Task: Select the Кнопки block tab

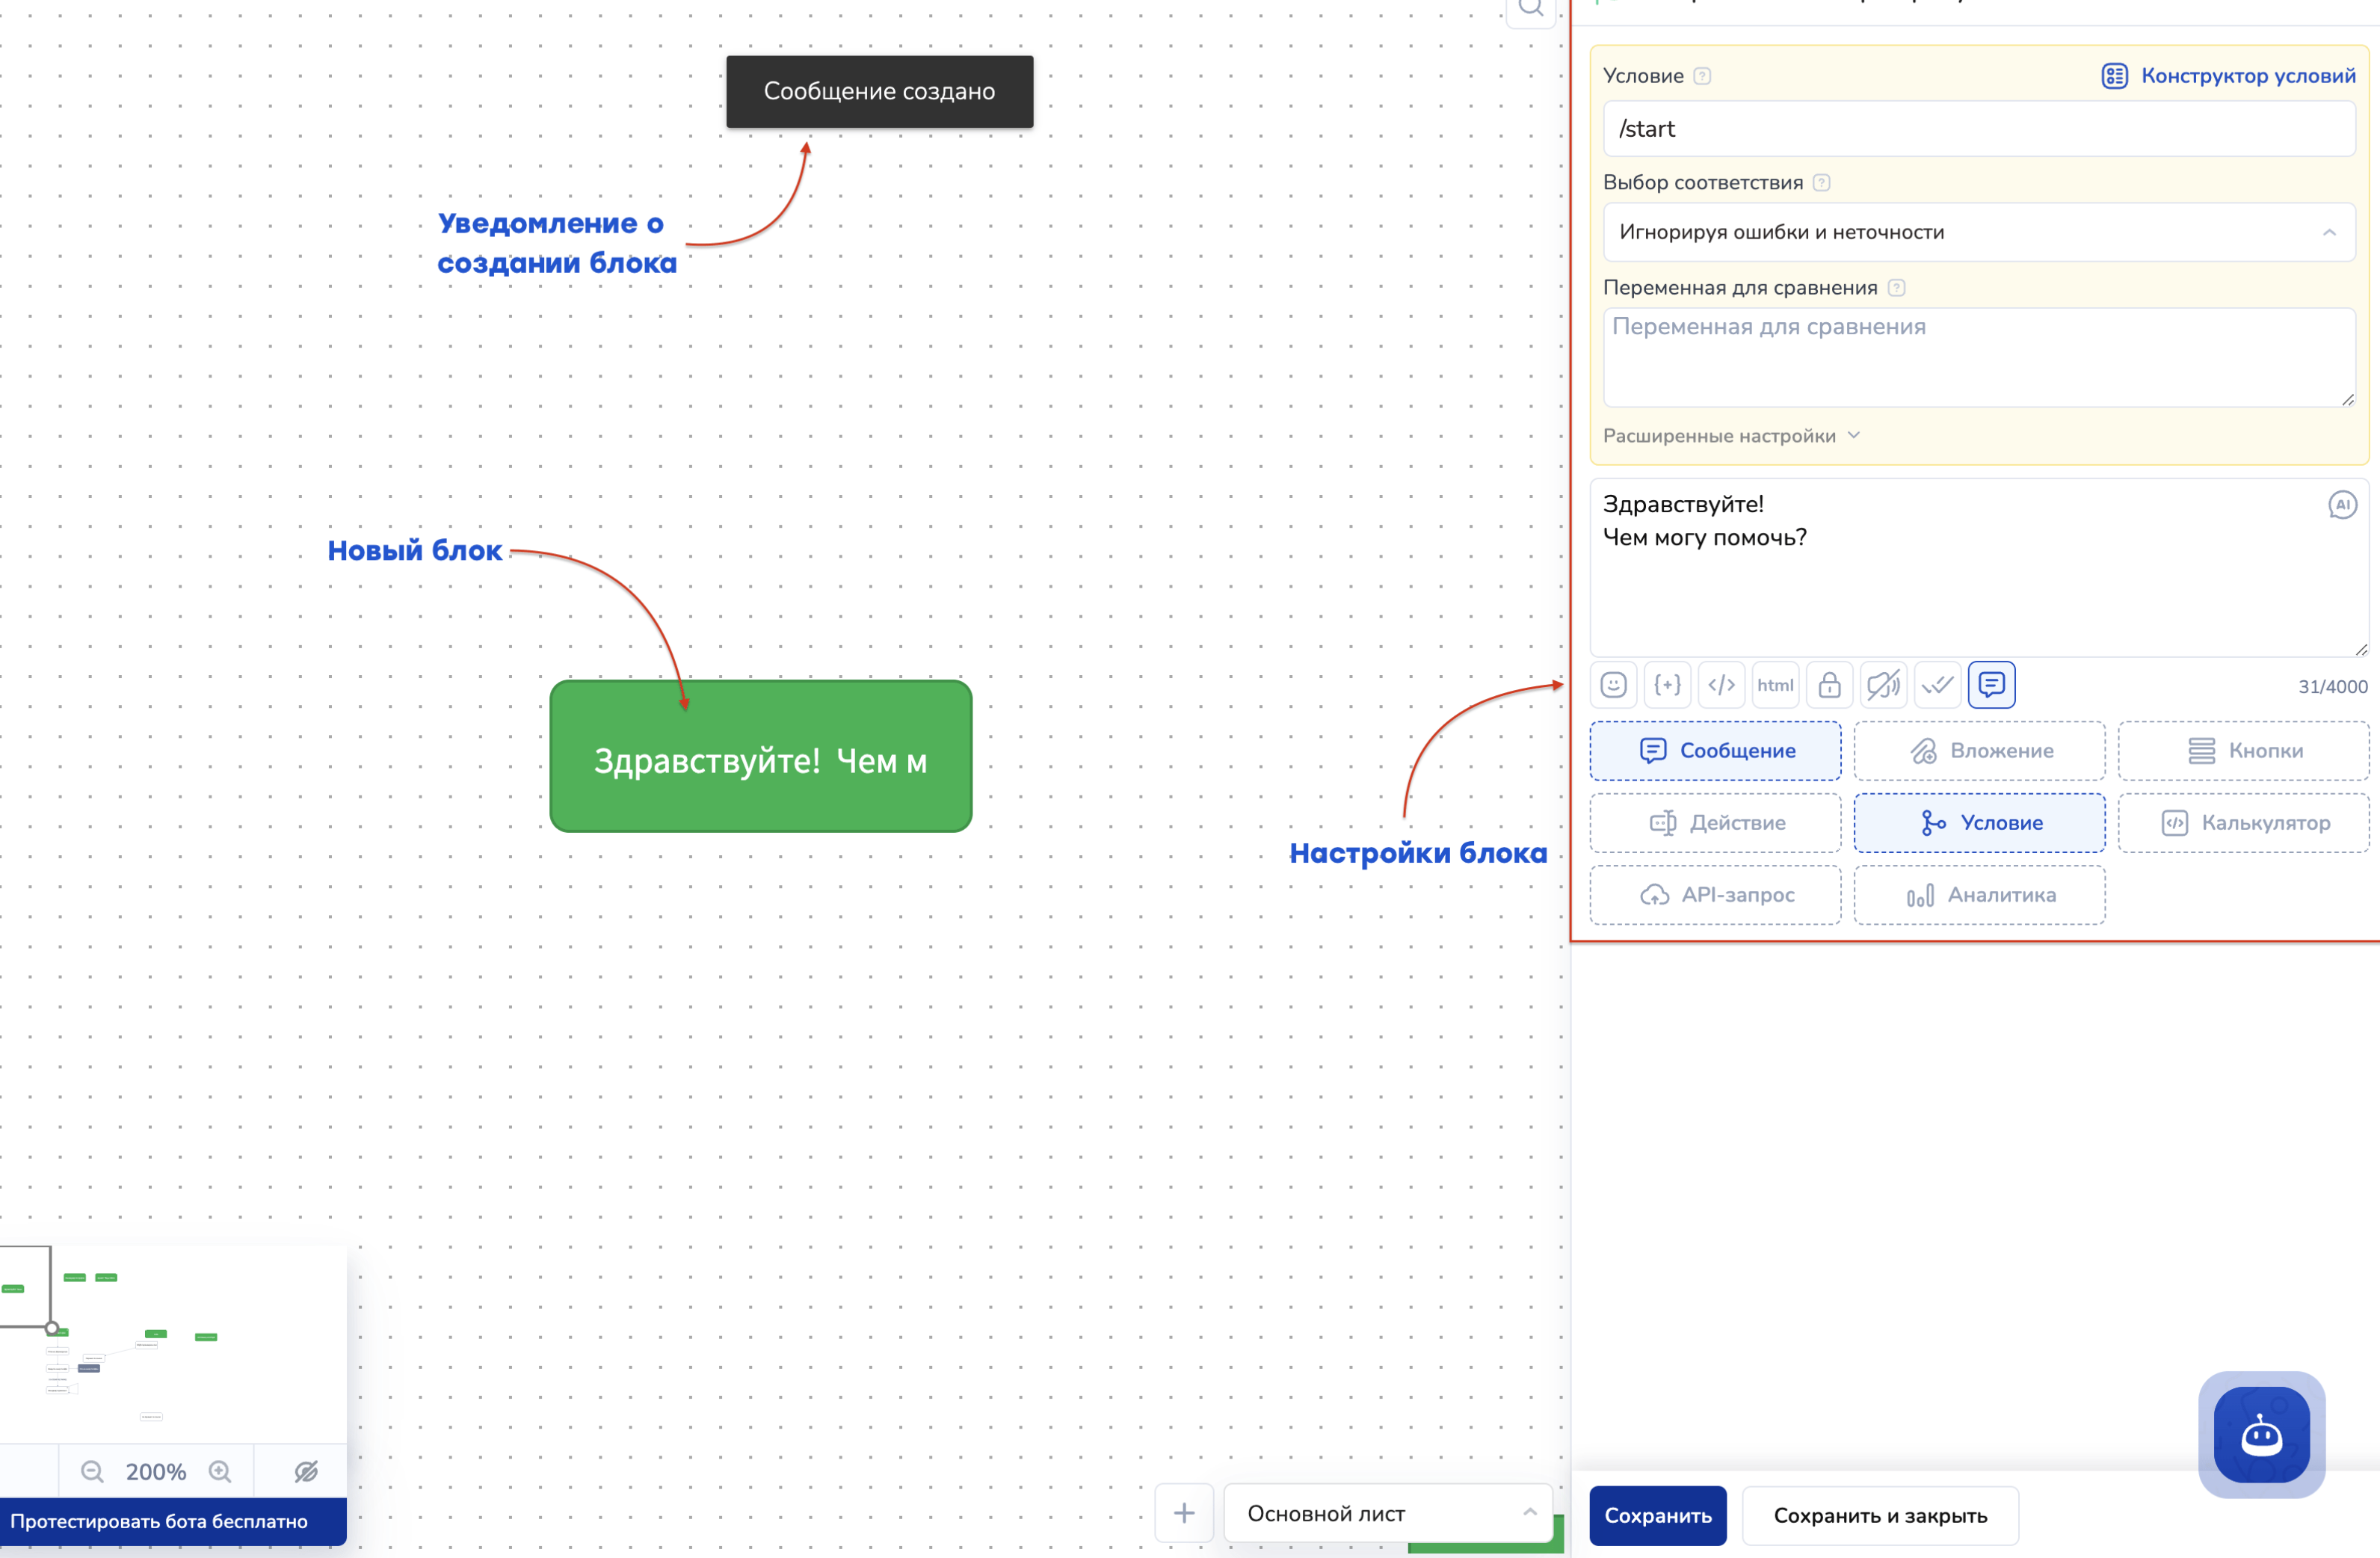Action: [2243, 751]
